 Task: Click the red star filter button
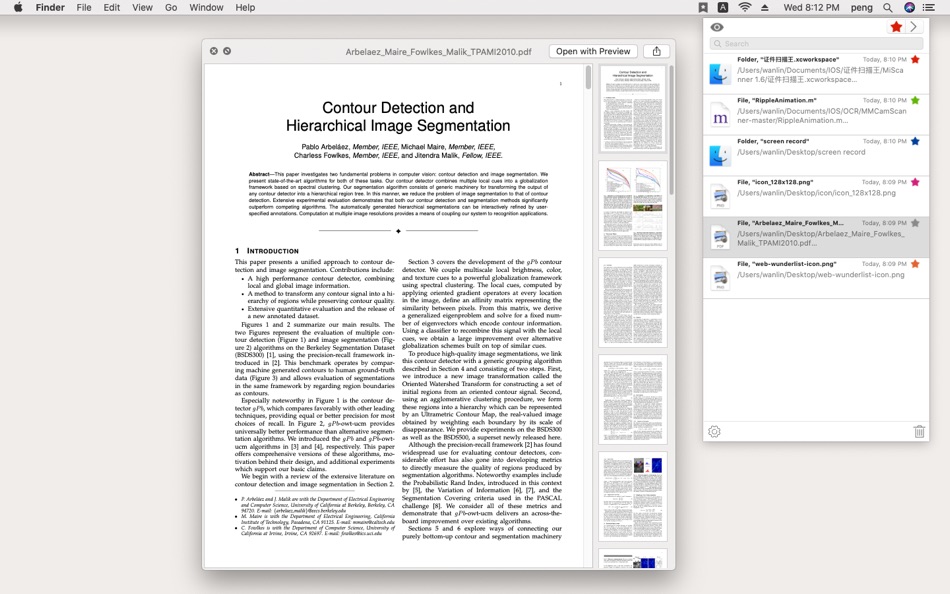tap(896, 27)
